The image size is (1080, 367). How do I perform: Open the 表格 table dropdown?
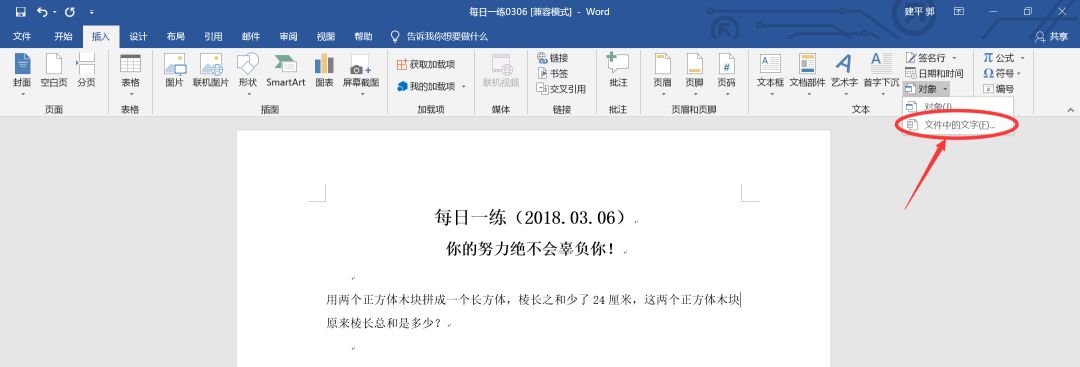pyautogui.click(x=130, y=73)
